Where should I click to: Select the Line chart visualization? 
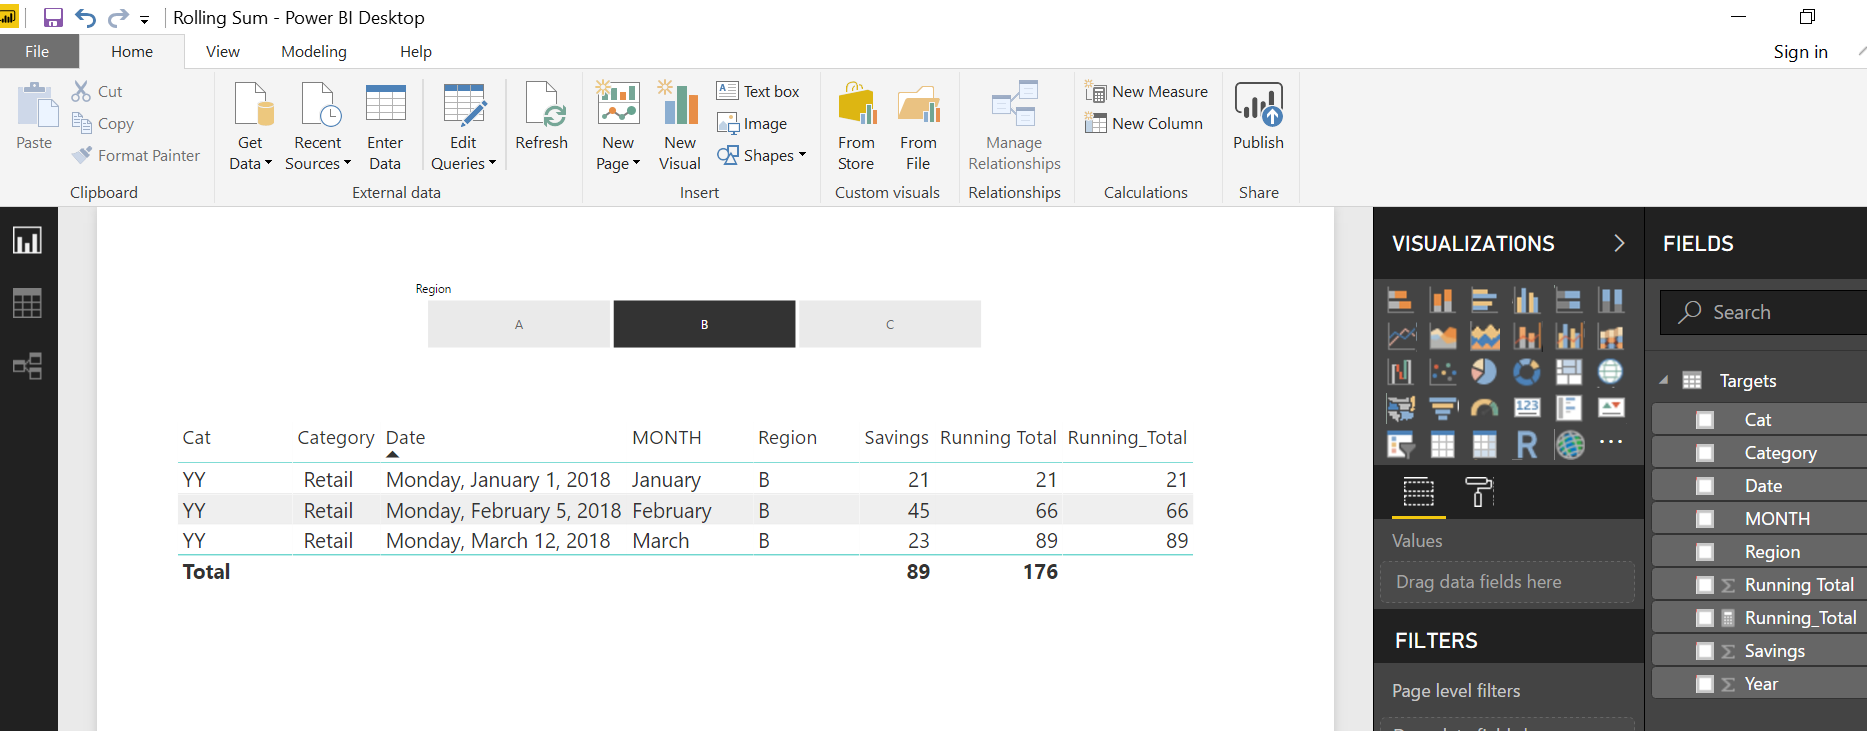[1400, 337]
